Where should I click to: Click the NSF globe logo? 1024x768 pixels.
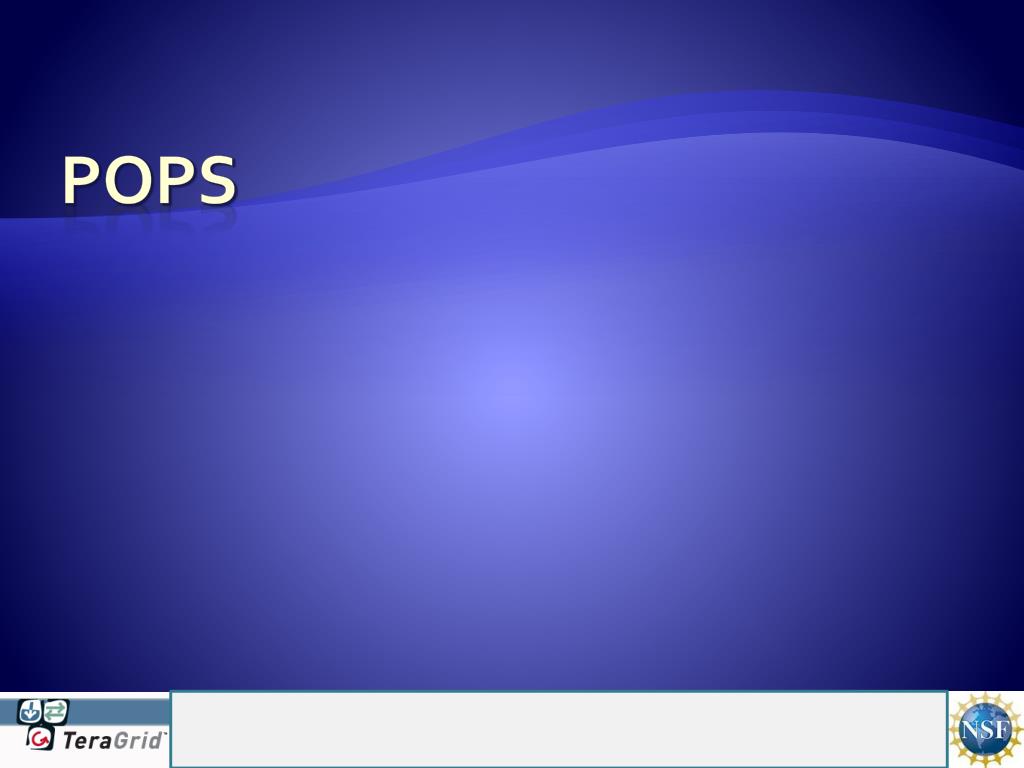coord(986,729)
